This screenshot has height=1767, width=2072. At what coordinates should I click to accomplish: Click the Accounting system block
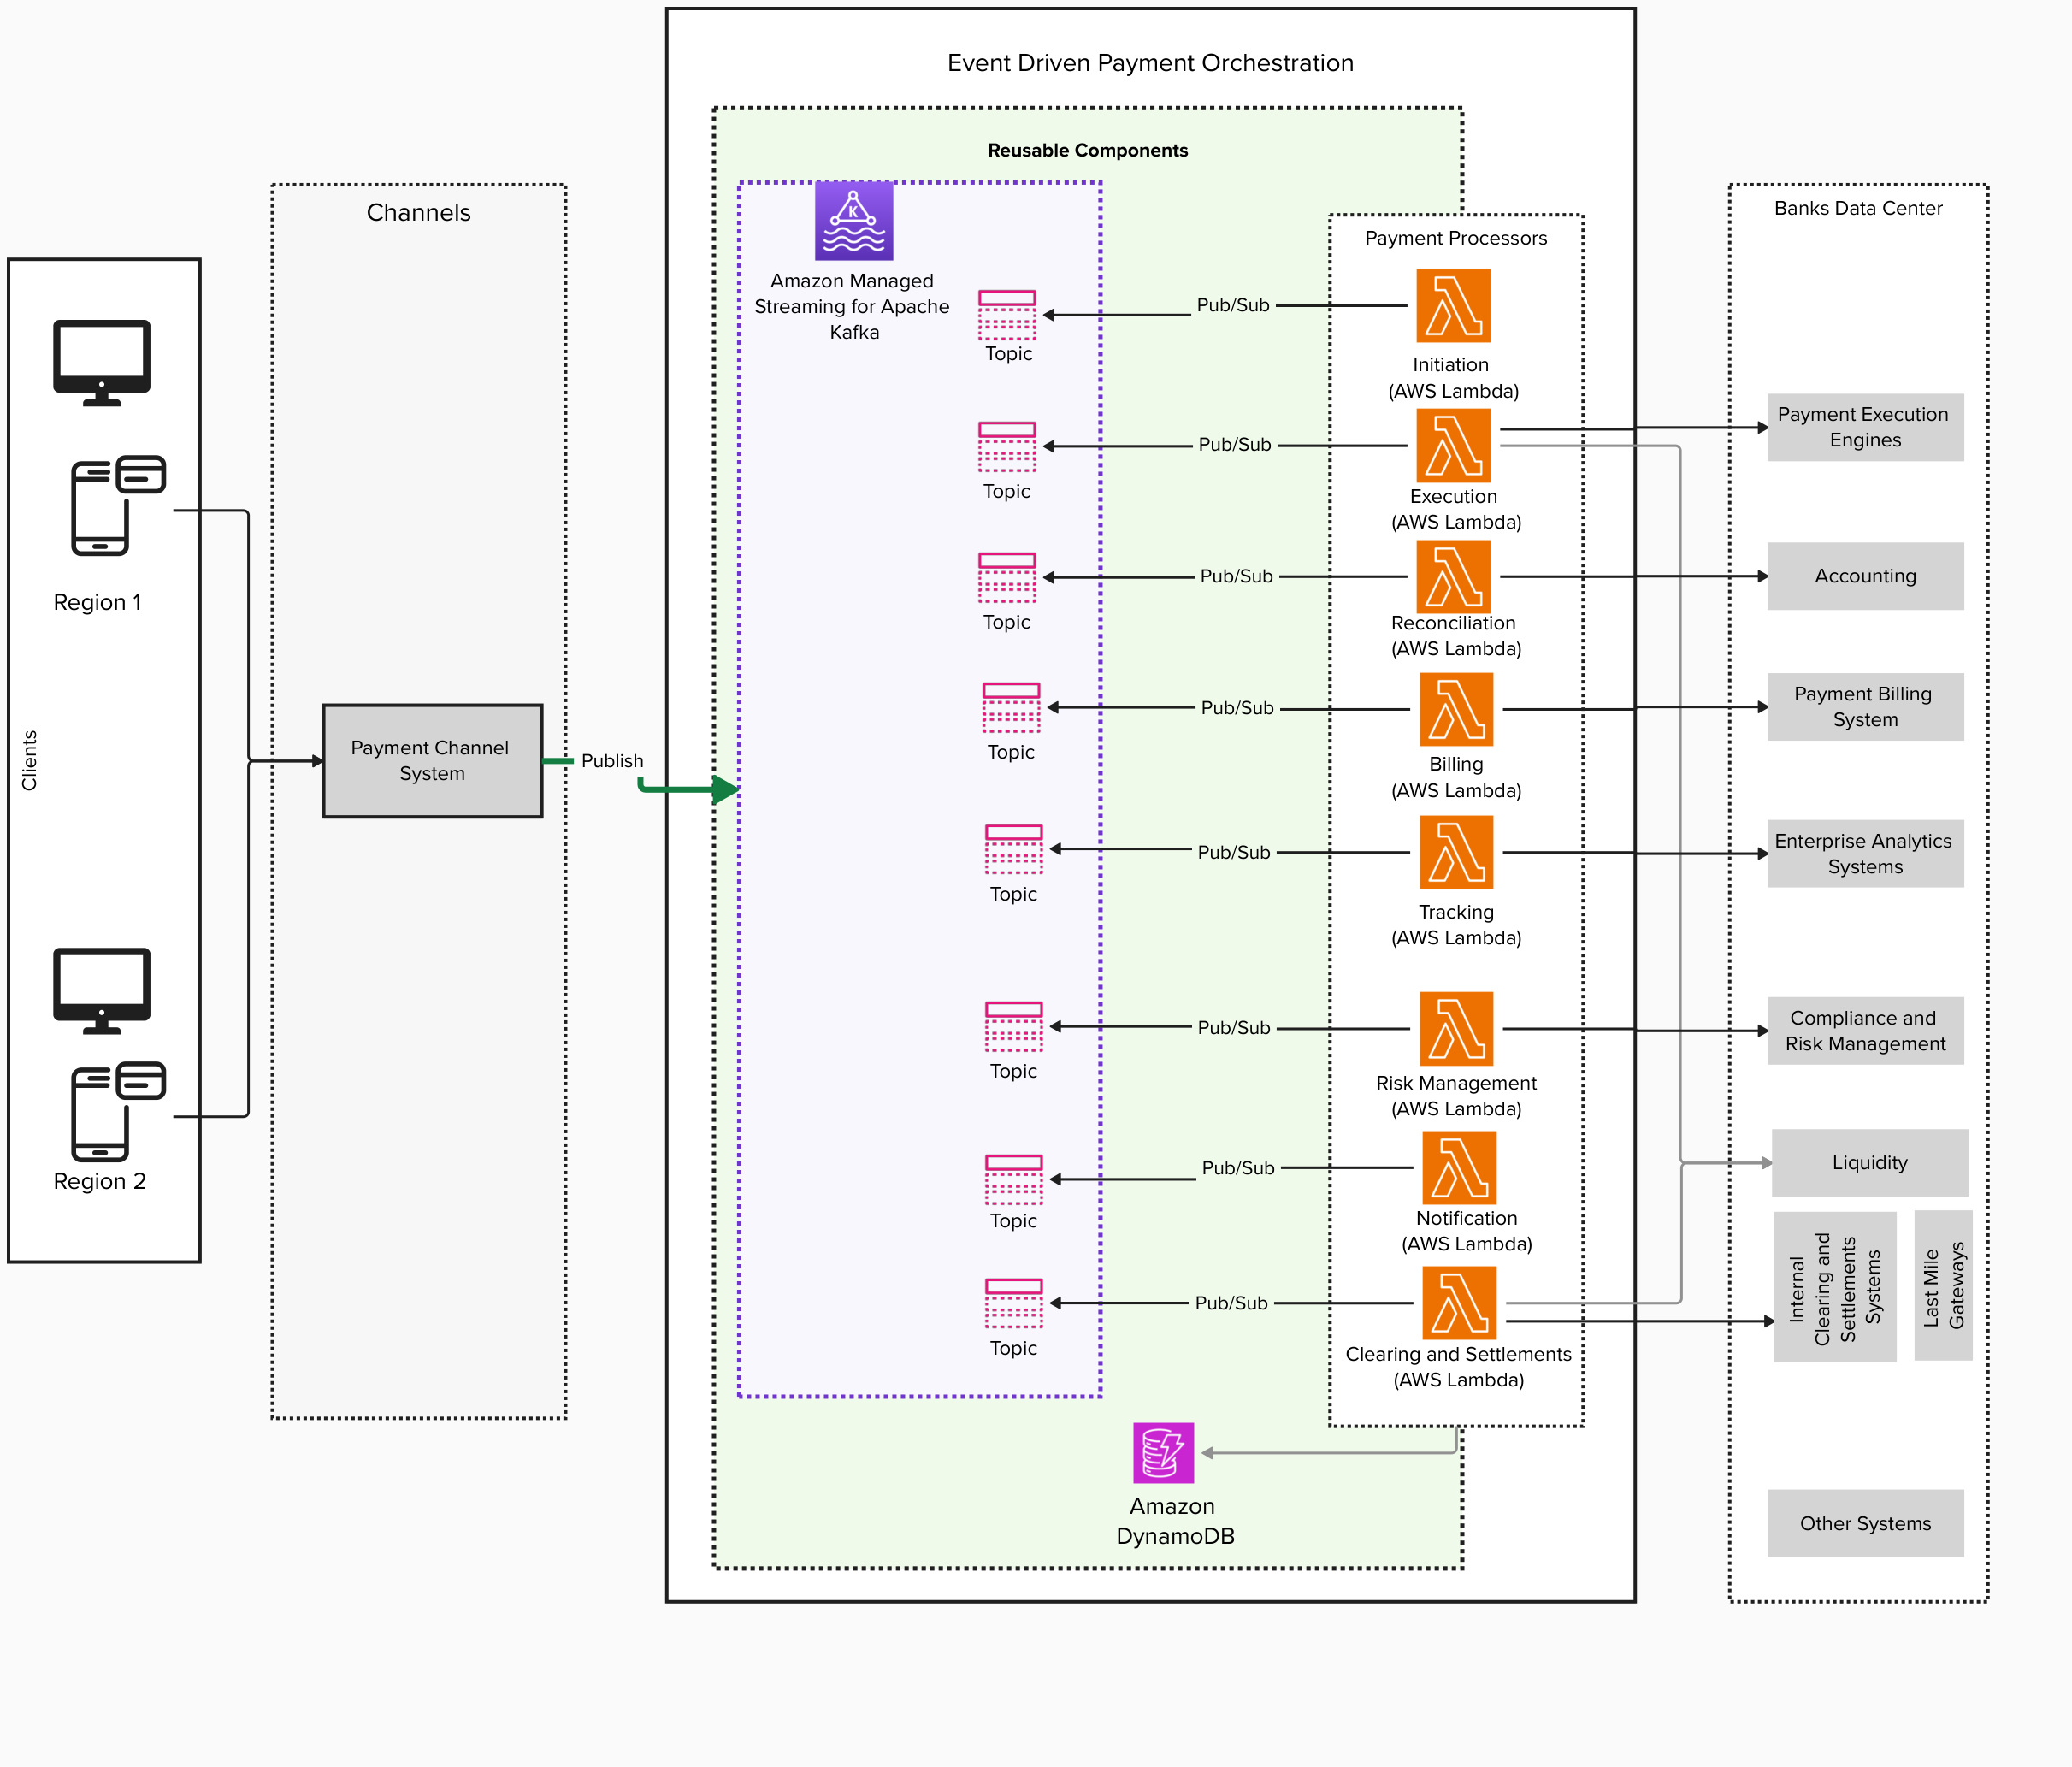coord(1864,575)
